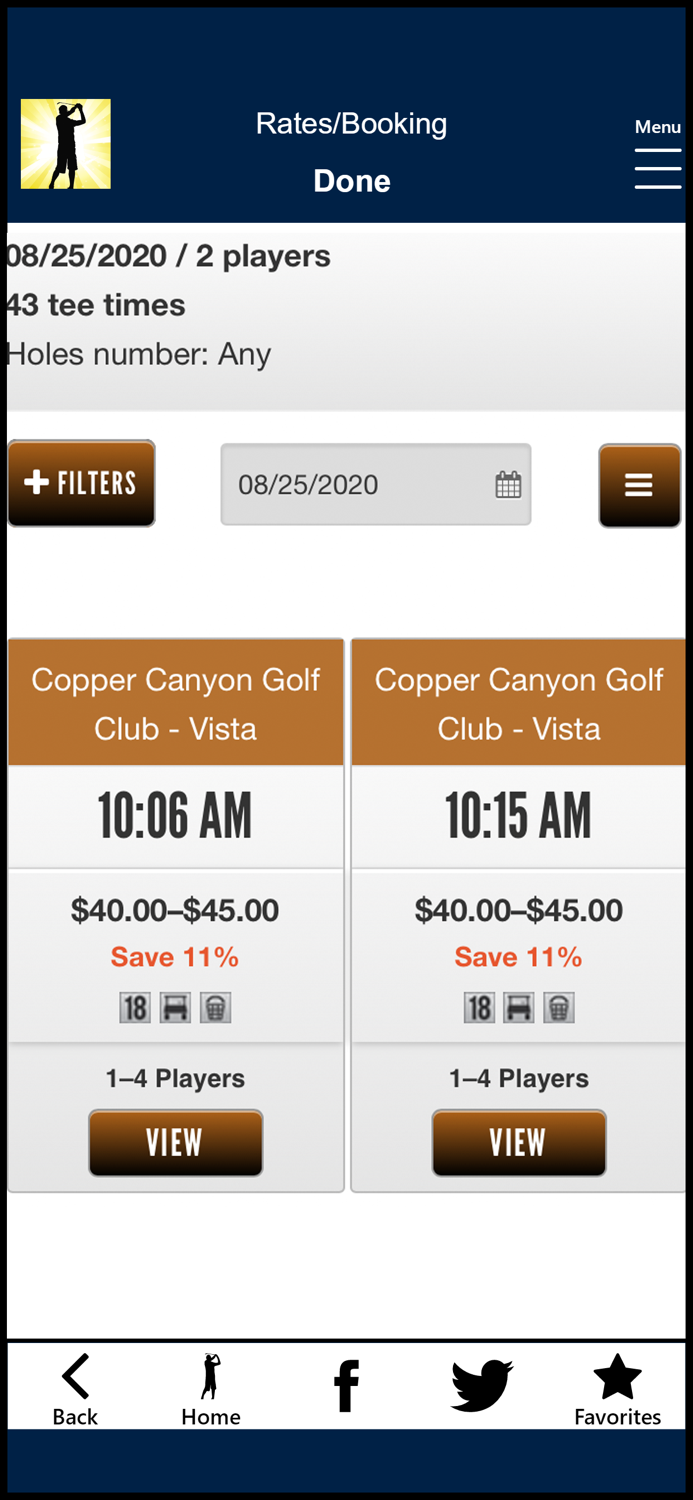
Task: View the 10:06 AM tee time
Action: point(175,1142)
